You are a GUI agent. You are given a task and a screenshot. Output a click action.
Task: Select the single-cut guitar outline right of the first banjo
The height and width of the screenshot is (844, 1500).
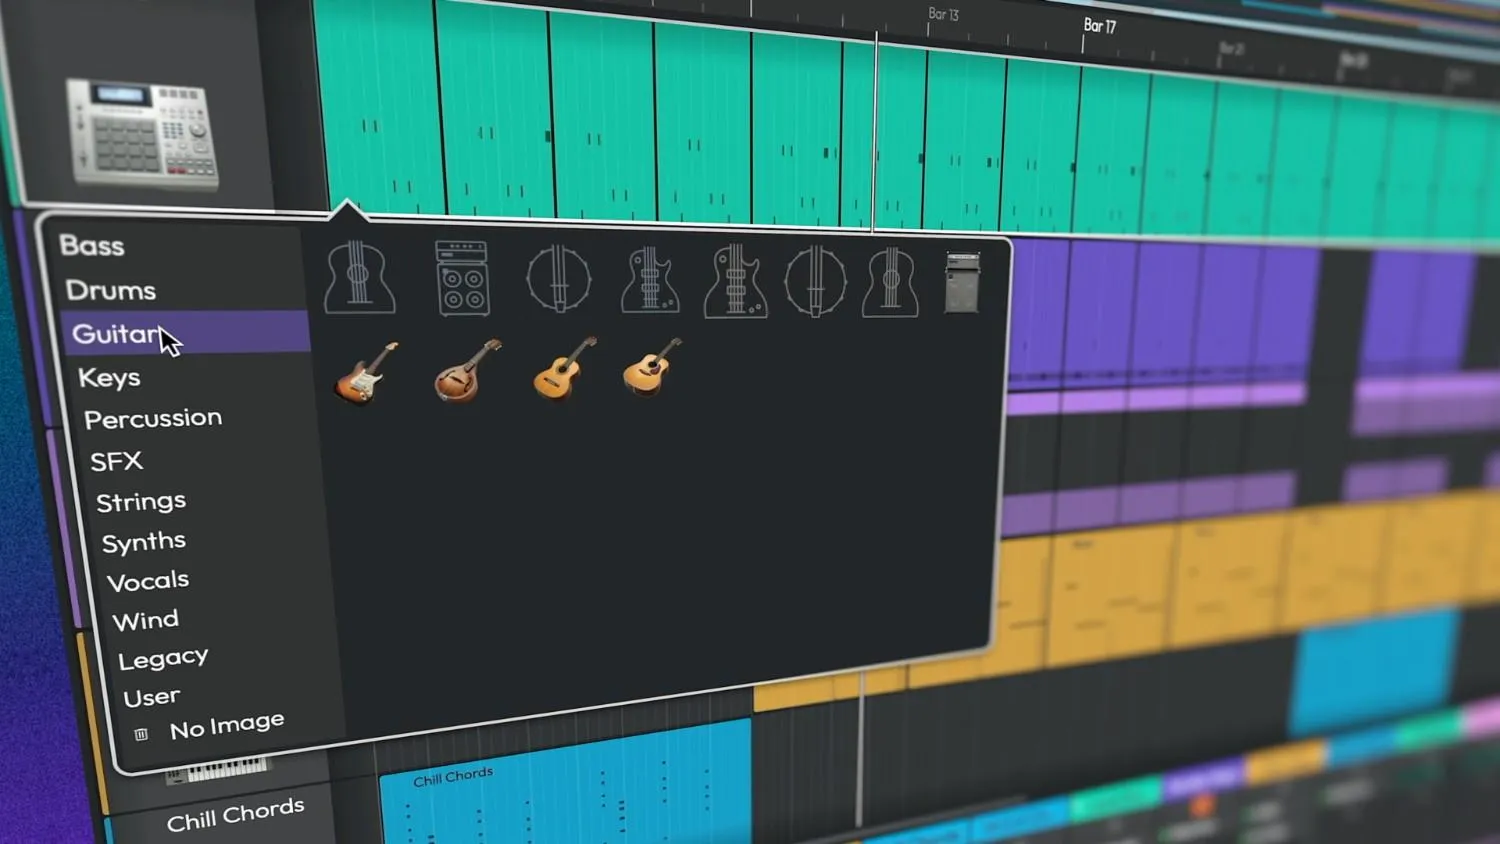[x=650, y=280]
